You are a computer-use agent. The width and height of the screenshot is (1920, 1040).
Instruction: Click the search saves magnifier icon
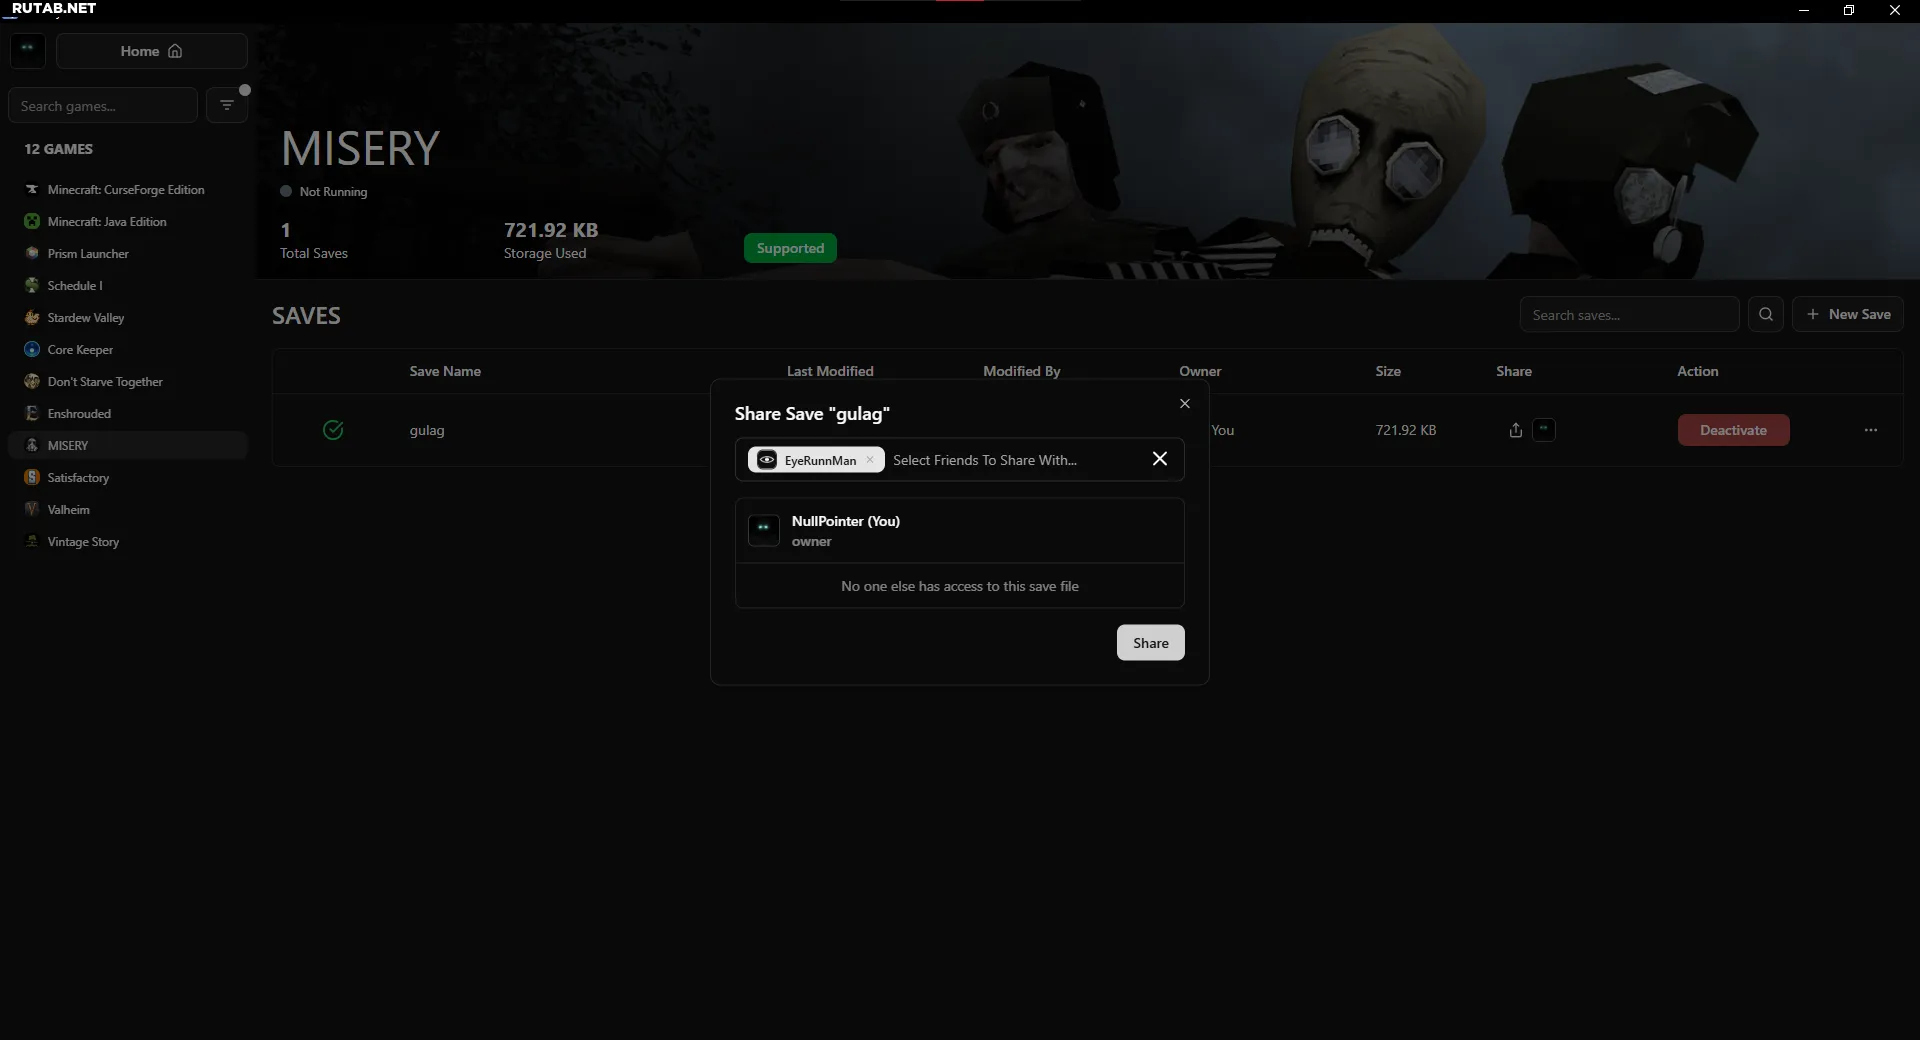[x=1765, y=314]
